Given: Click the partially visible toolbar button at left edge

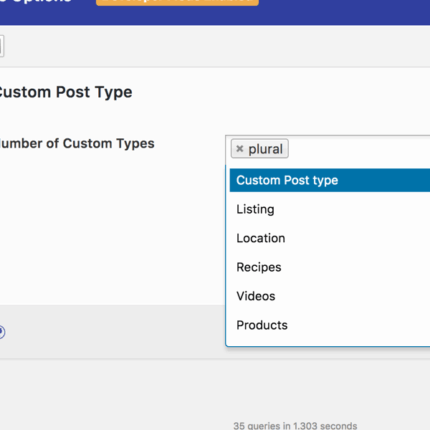Looking at the screenshot, I should pyautogui.click(x=1, y=46).
